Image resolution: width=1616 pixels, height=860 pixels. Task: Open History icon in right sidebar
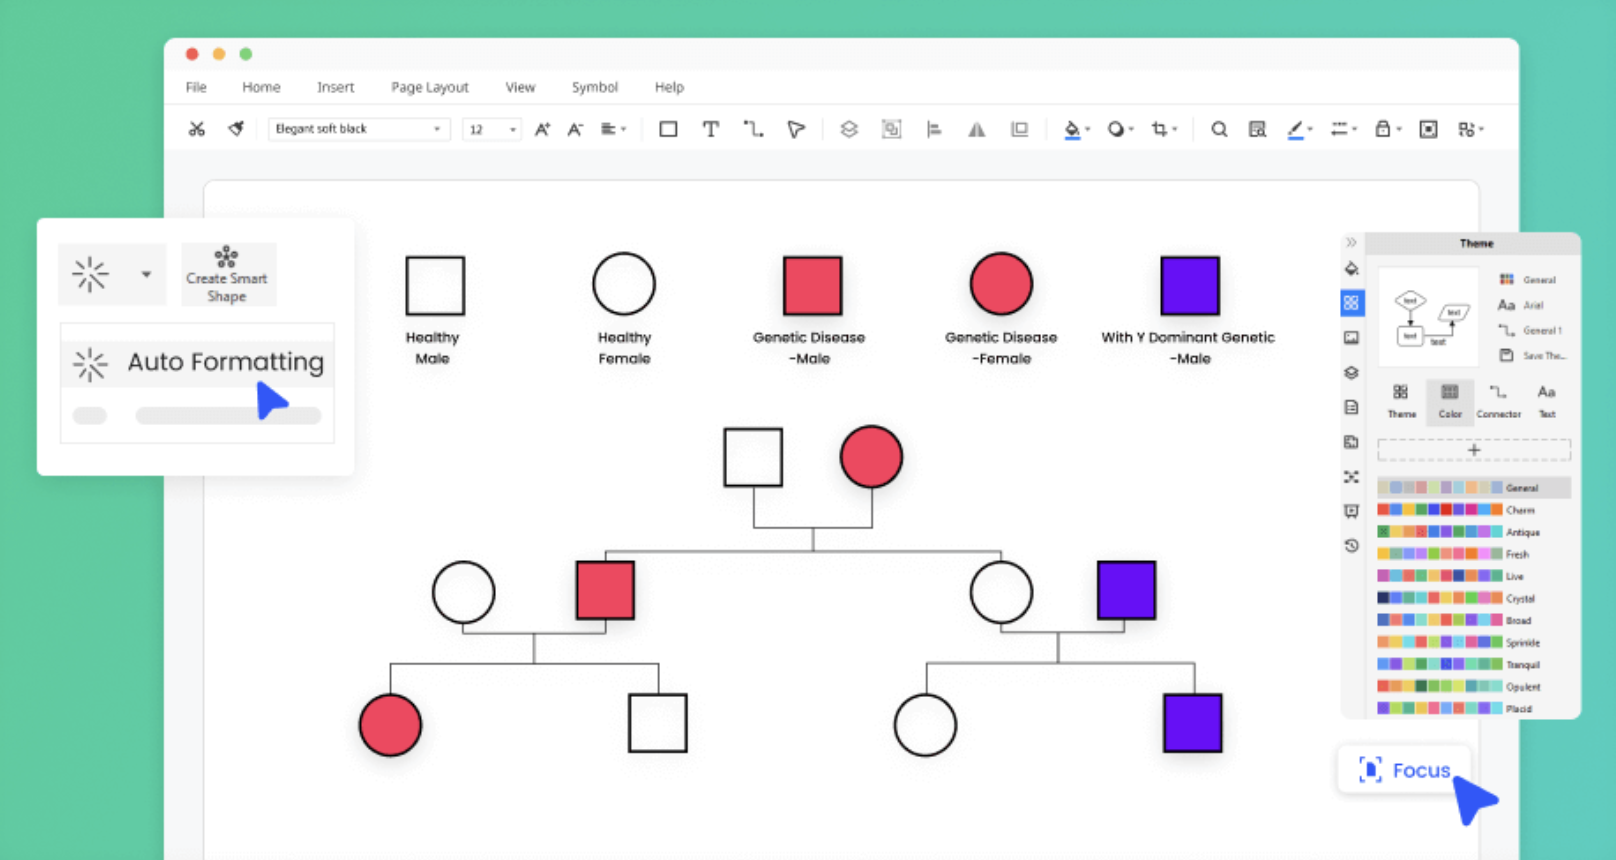click(x=1352, y=546)
